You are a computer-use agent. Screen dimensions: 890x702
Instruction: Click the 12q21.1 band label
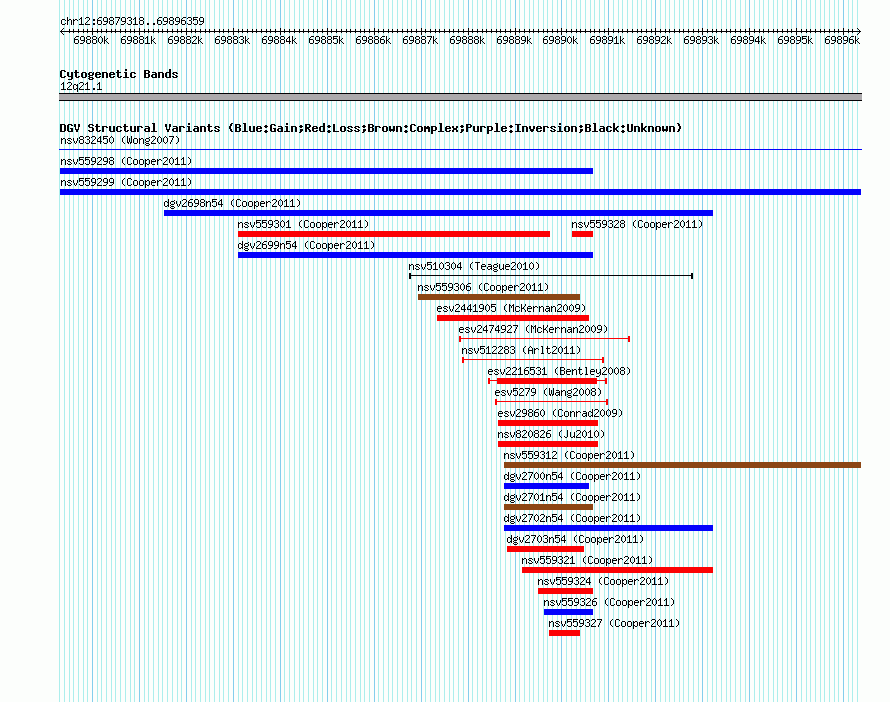pyautogui.click(x=81, y=86)
